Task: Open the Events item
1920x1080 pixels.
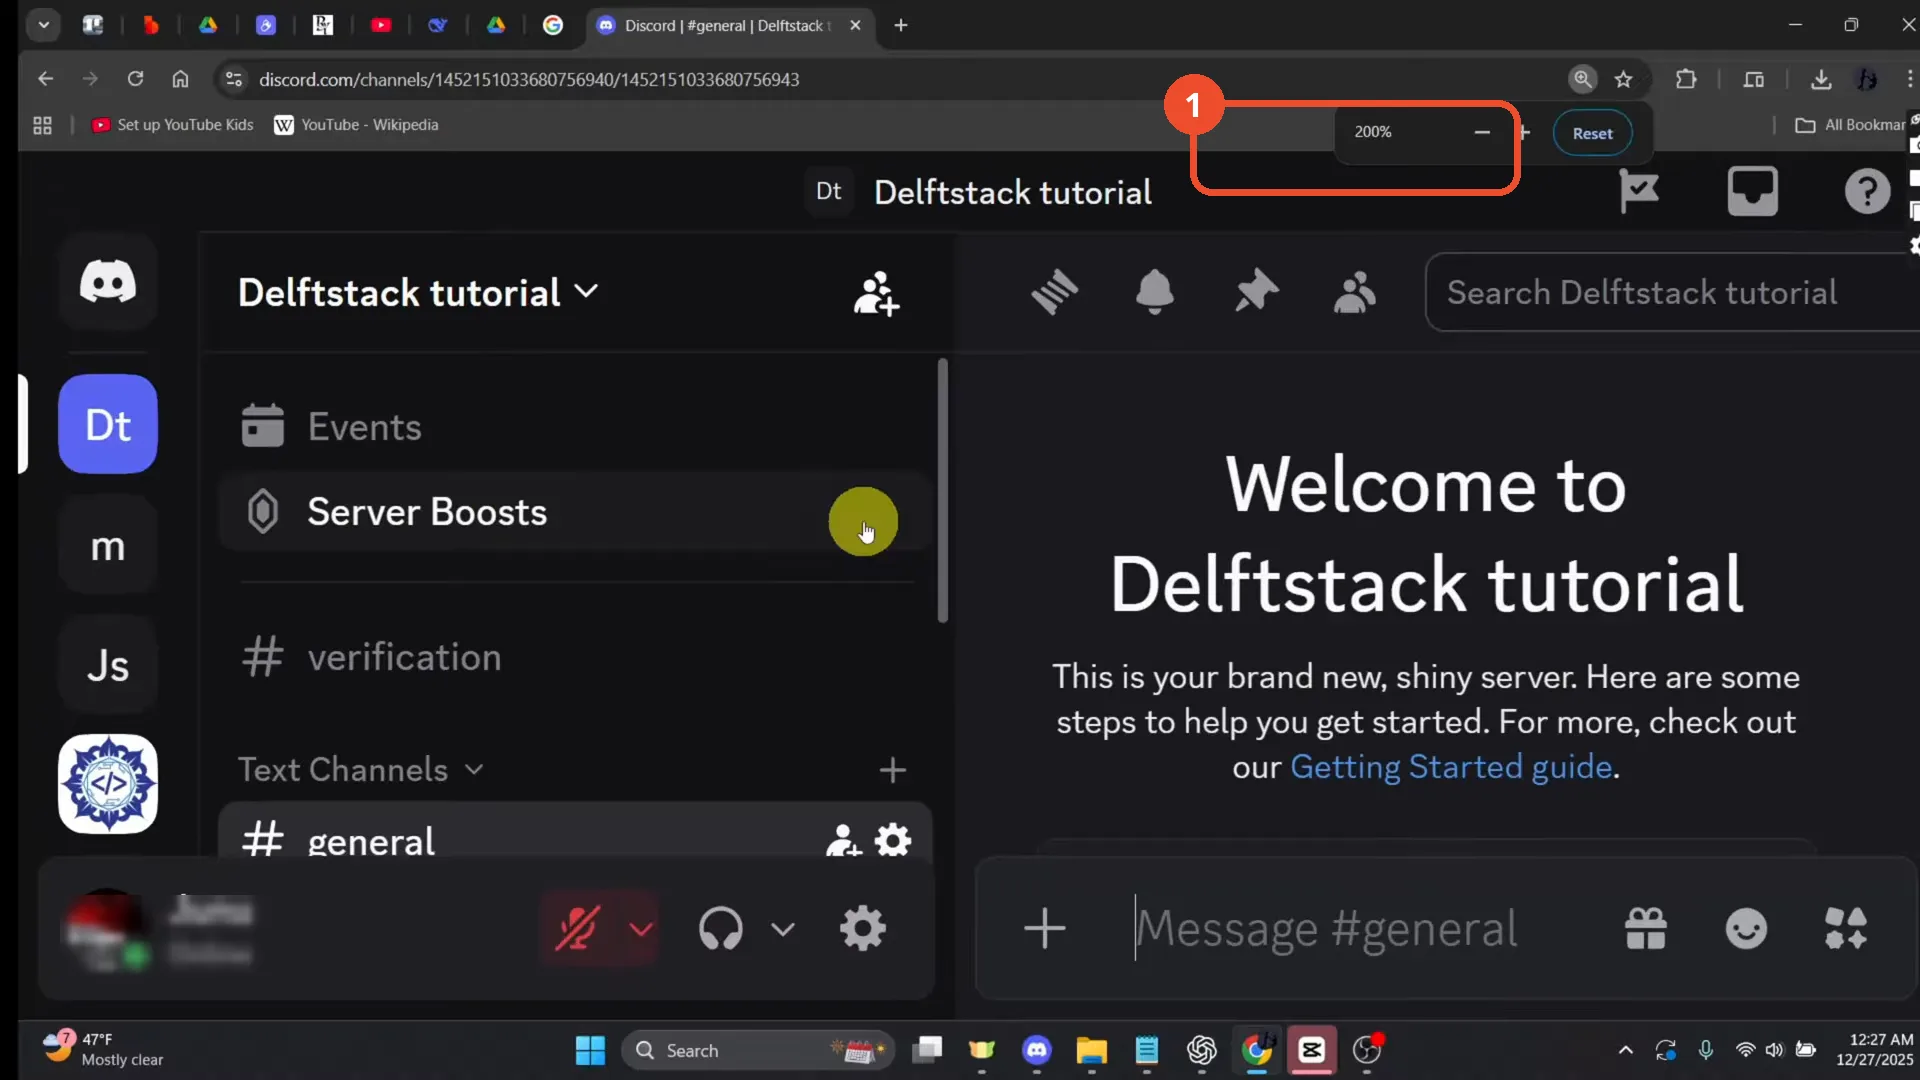Action: click(x=575, y=427)
